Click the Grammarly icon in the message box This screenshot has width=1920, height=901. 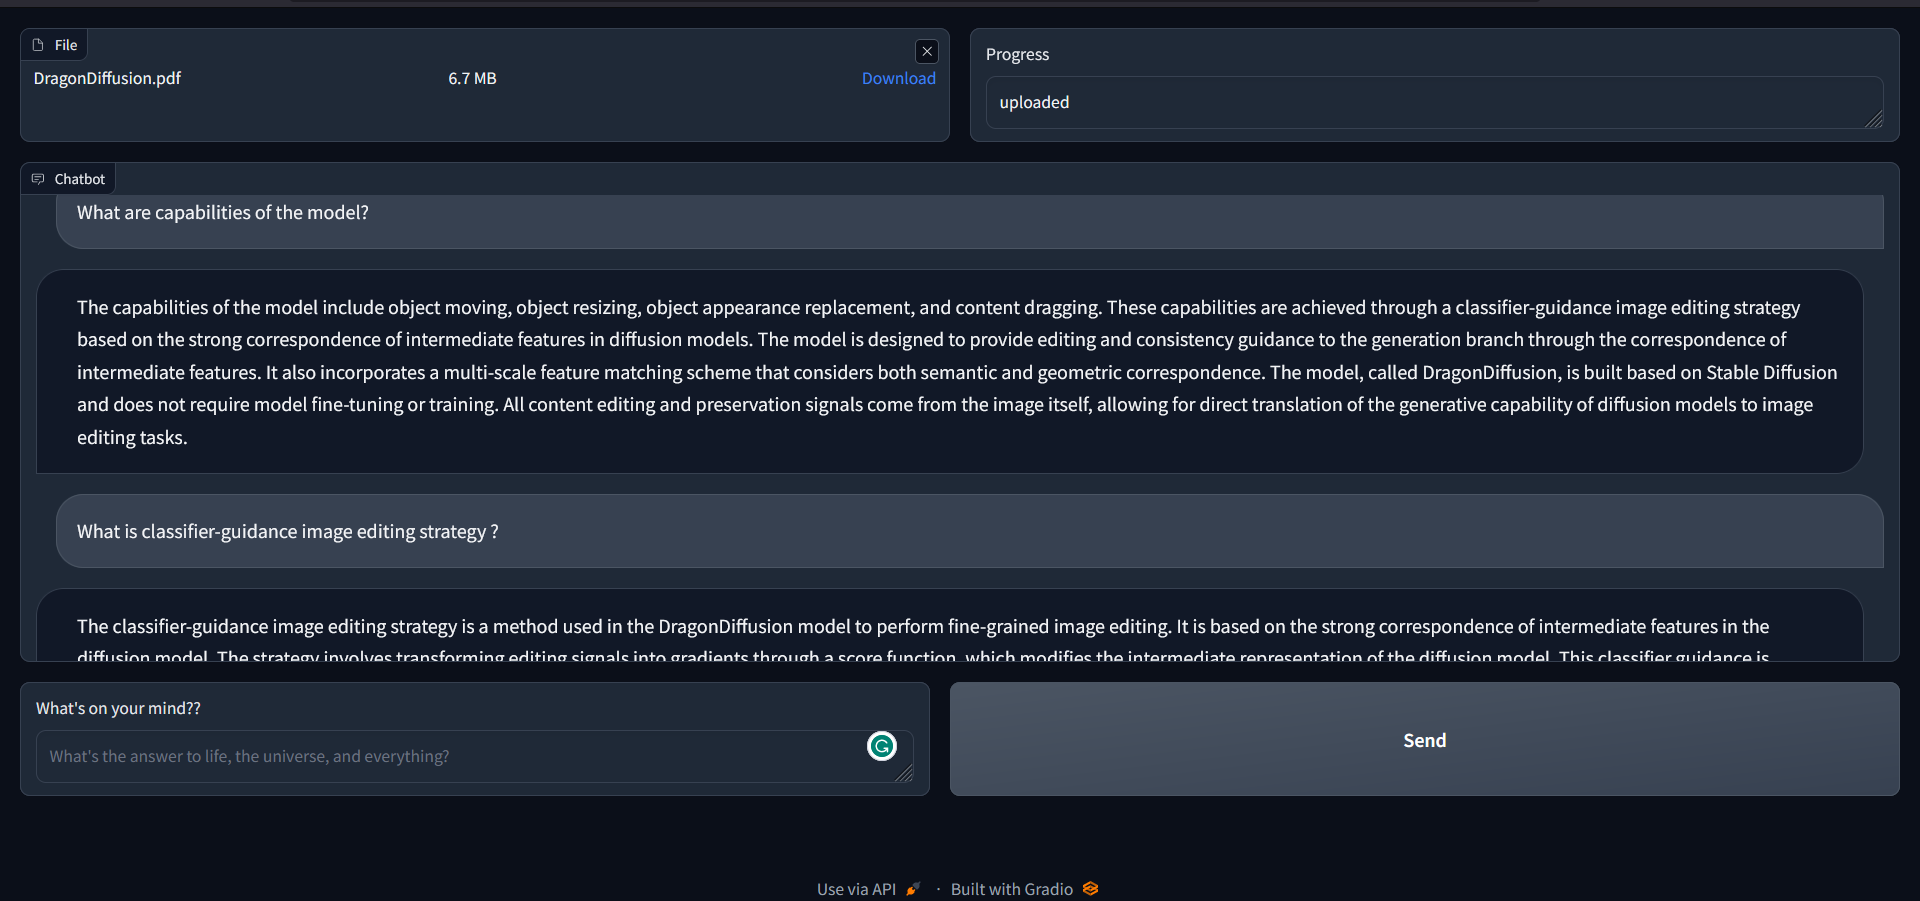881,746
